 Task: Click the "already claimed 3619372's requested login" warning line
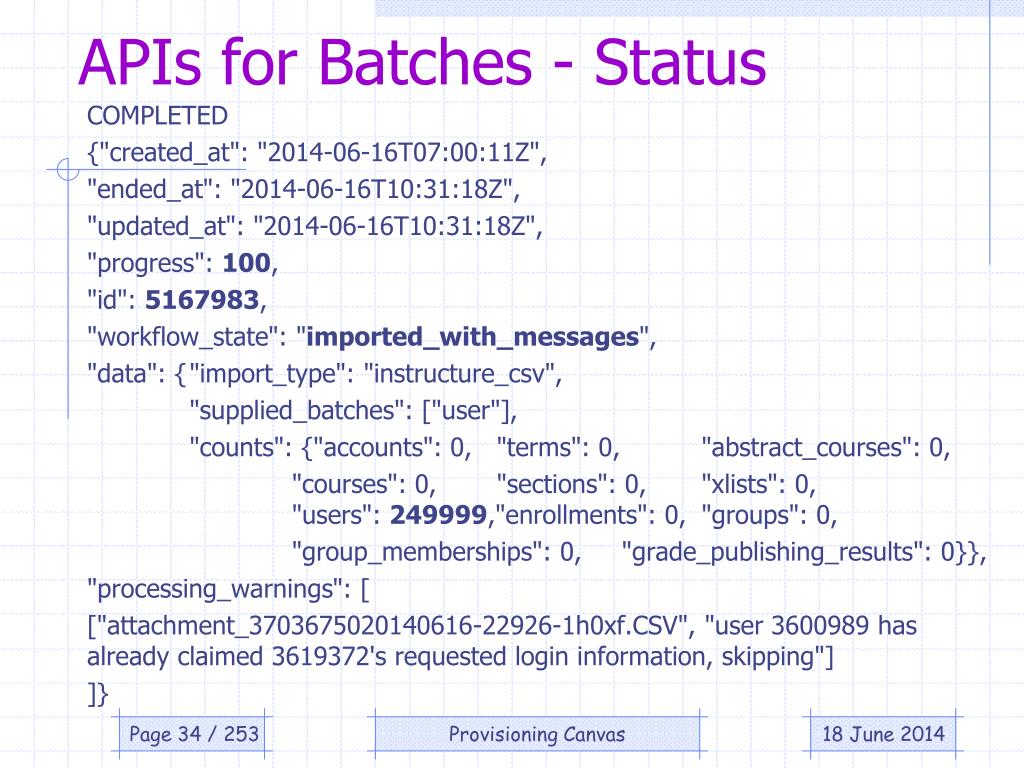[x=460, y=657]
